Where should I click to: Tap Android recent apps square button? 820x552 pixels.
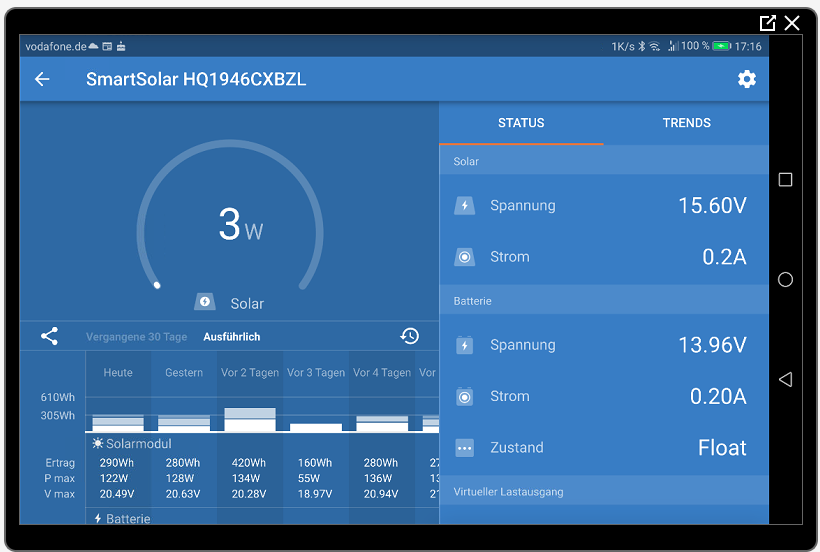click(785, 180)
